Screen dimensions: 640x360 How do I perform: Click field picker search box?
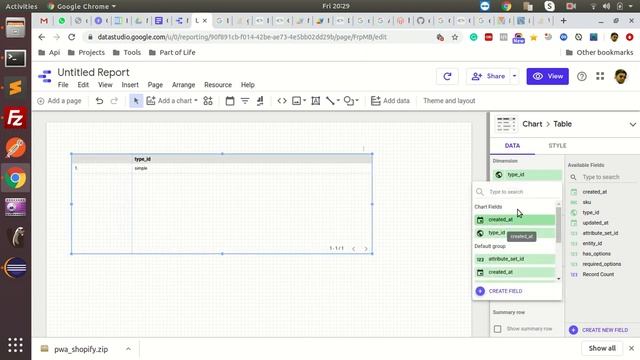(x=517, y=192)
